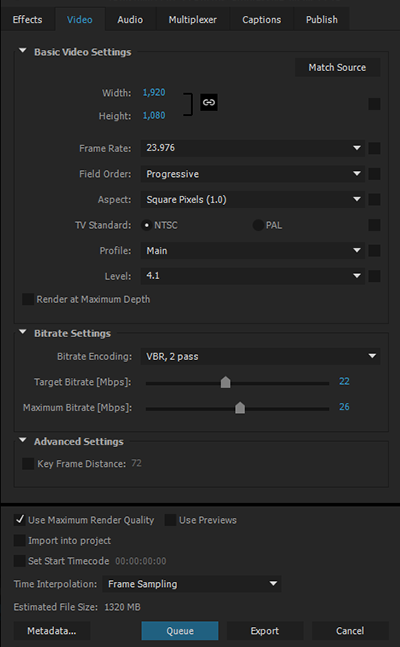400x647 pixels.
Task: Toggle match-source checkbox for frame size
Action: pyautogui.click(x=374, y=104)
